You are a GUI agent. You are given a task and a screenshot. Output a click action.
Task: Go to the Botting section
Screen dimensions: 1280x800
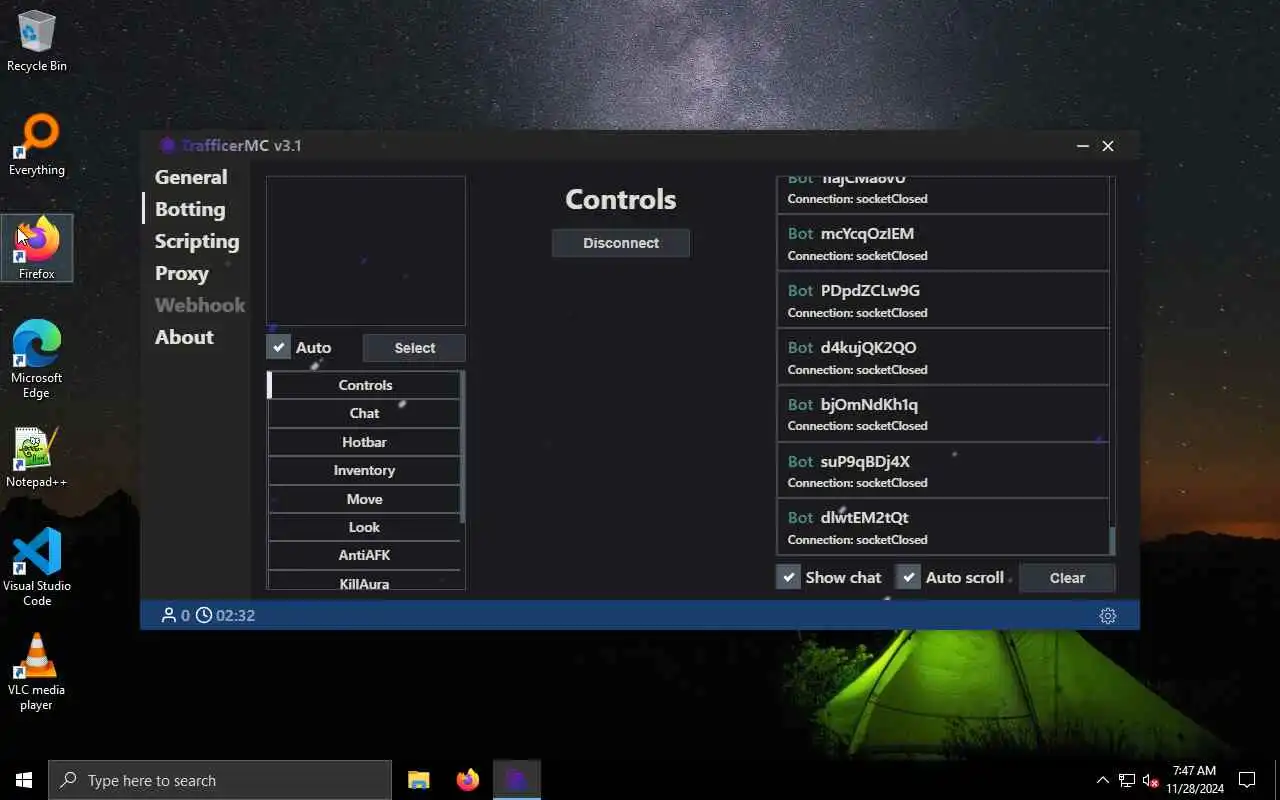[190, 209]
